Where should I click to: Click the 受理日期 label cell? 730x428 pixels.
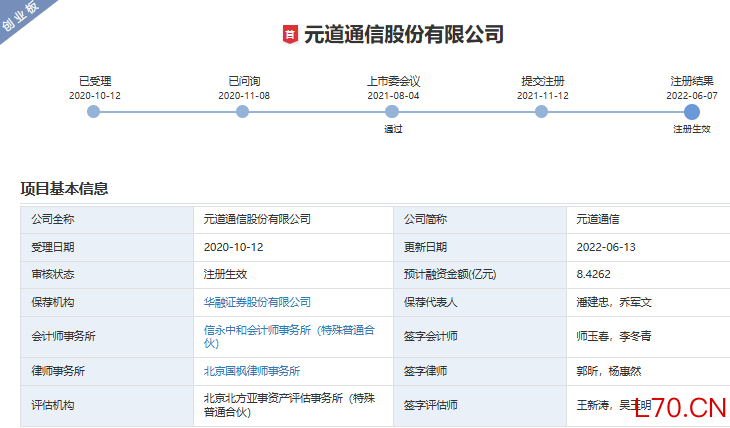[x=107, y=247]
